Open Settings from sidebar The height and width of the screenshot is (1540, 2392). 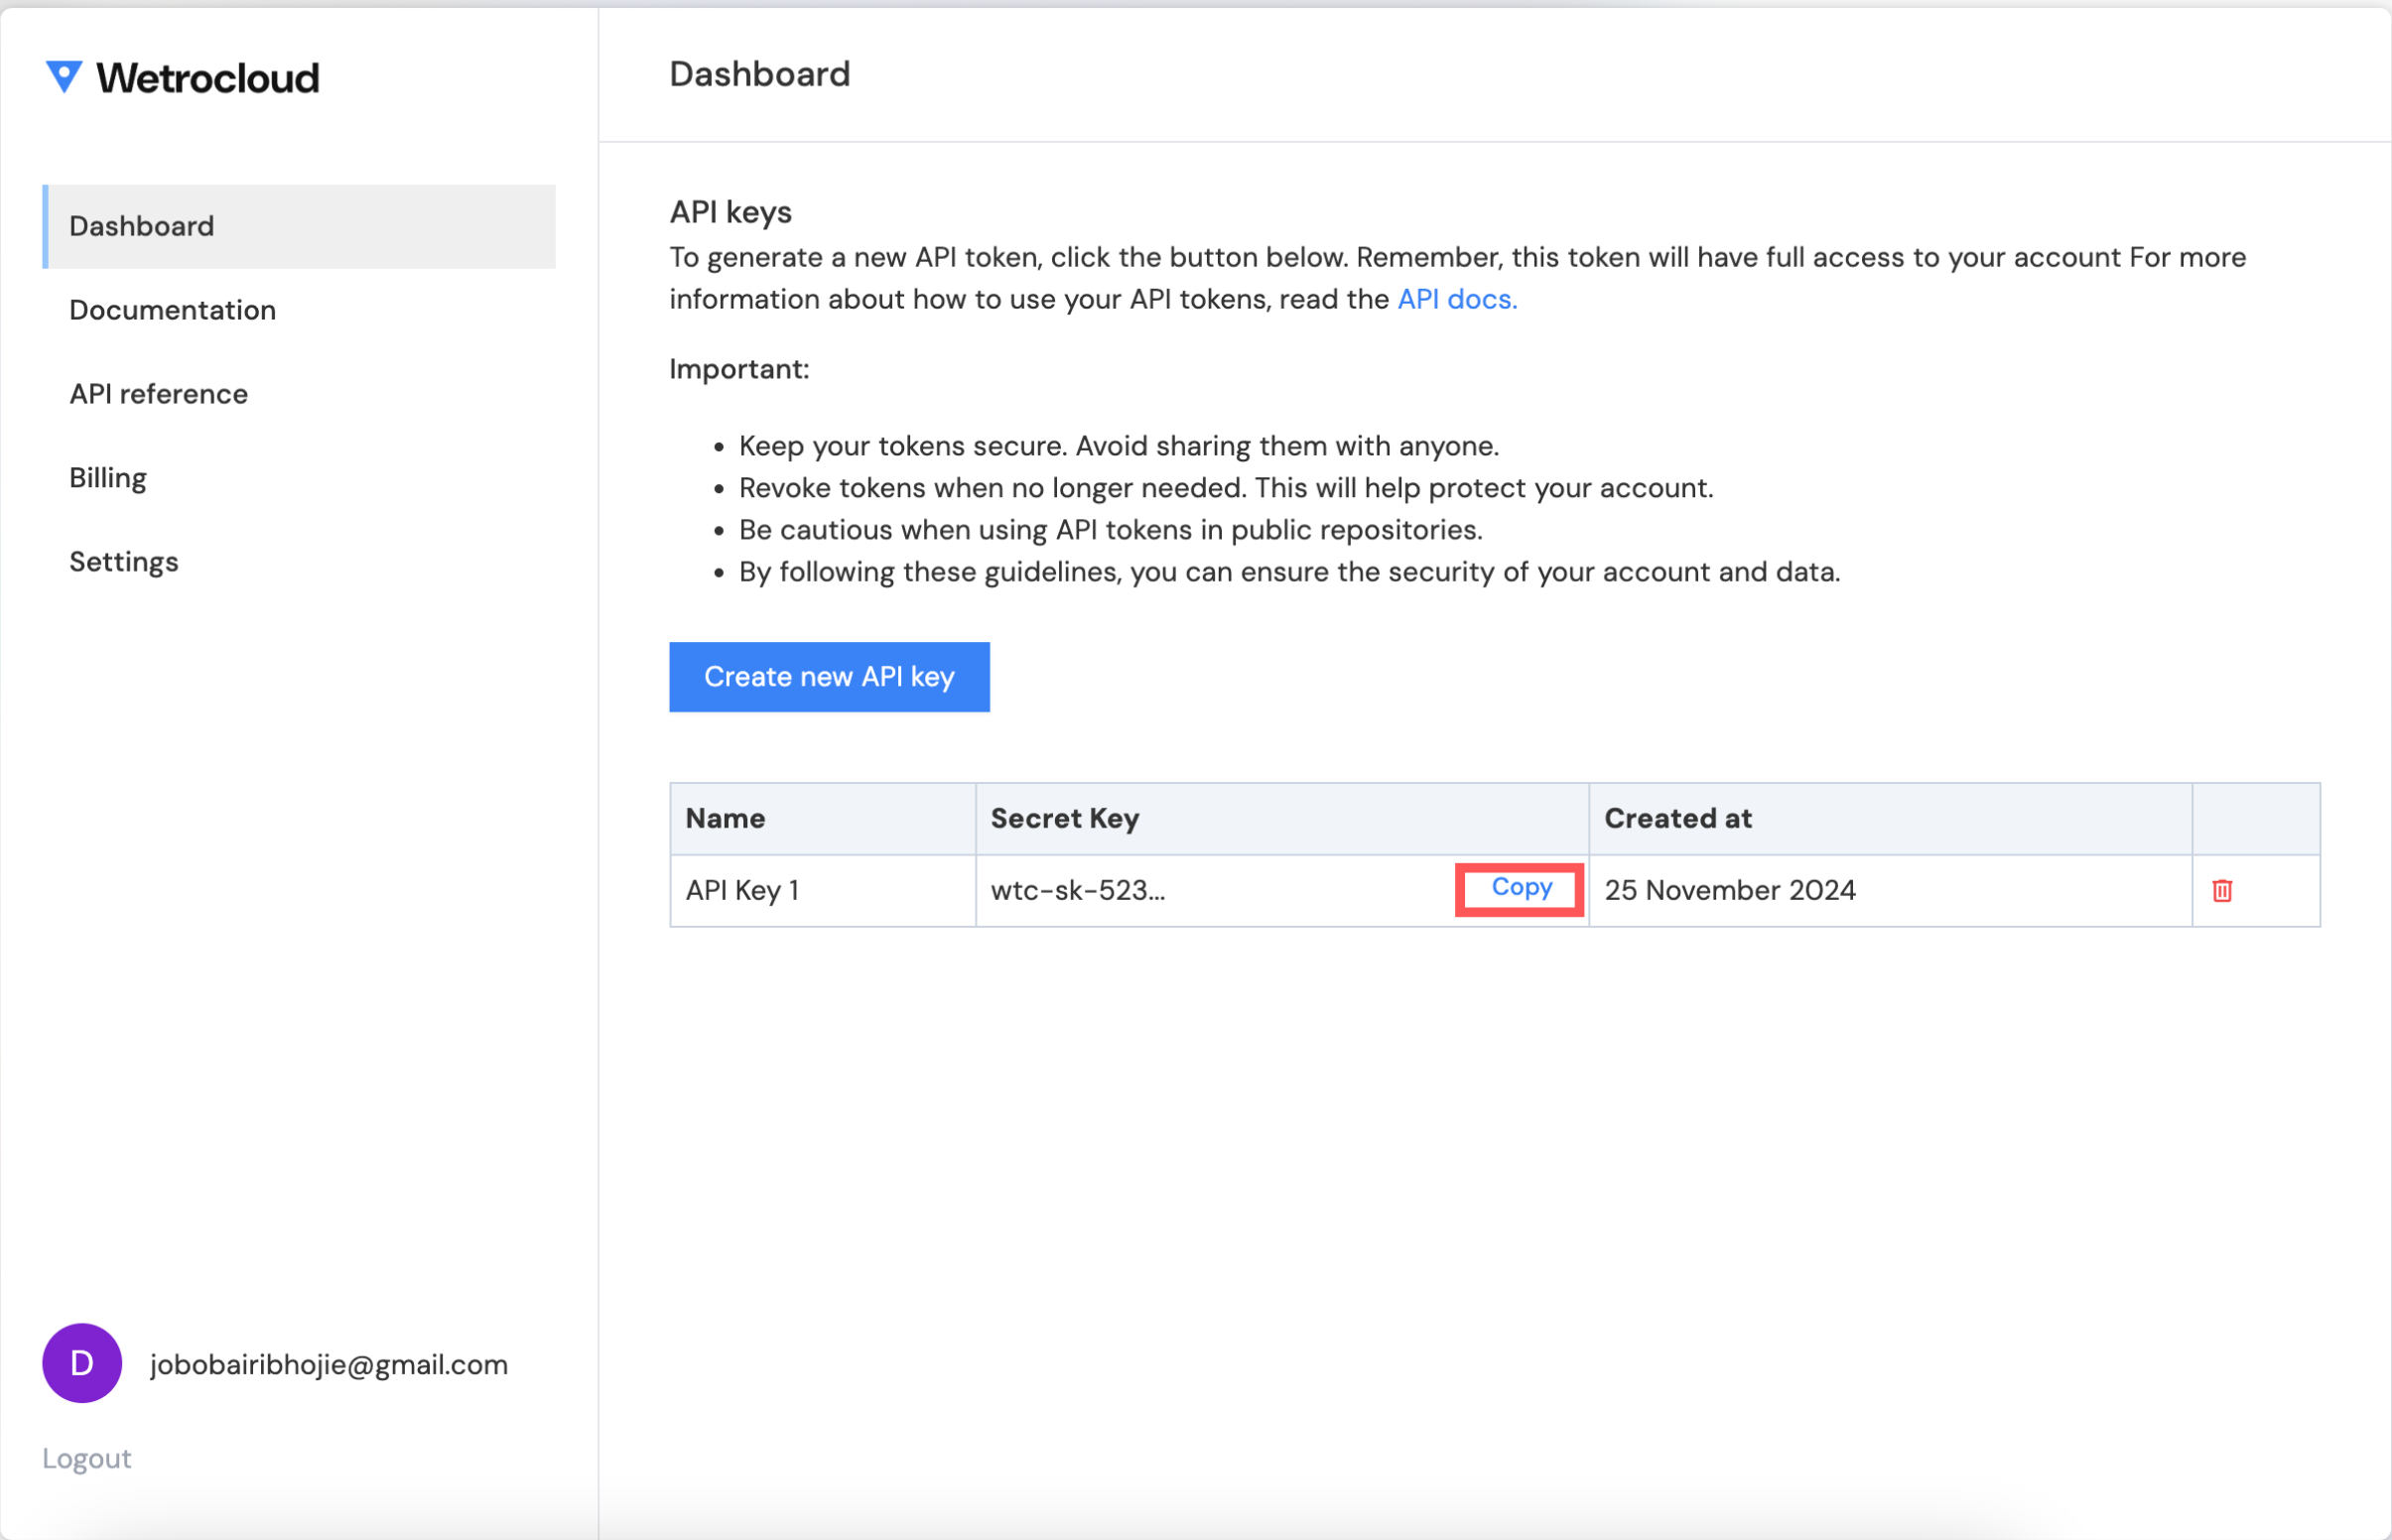(x=124, y=562)
